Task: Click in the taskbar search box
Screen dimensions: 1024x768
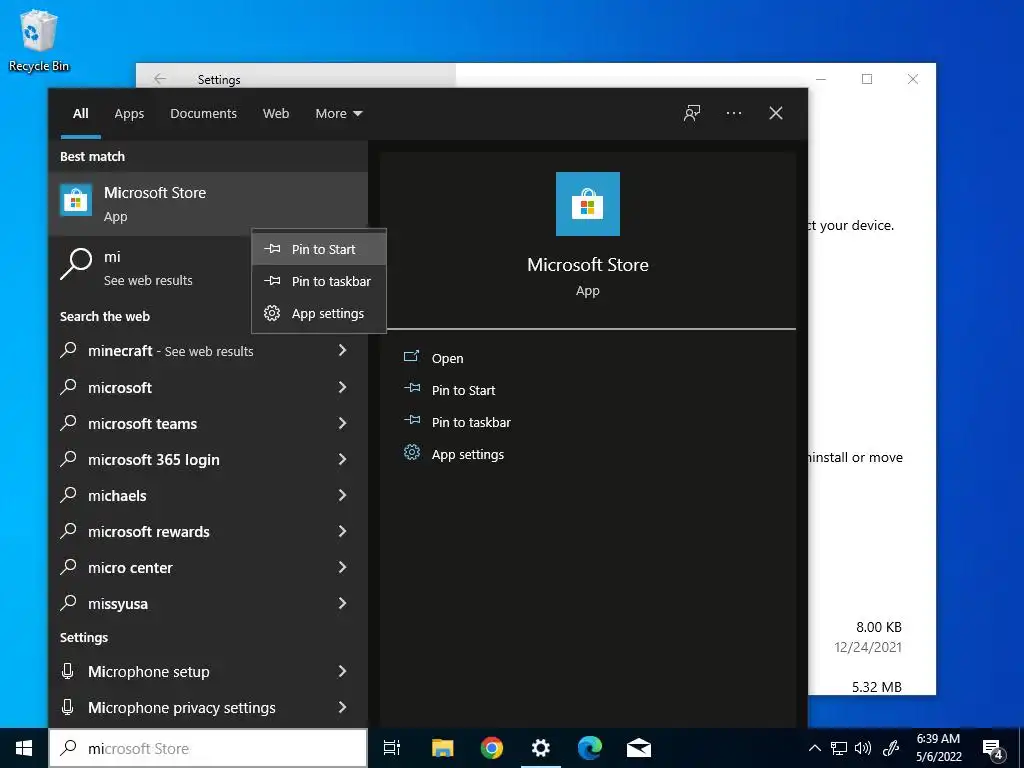Action: coord(208,748)
